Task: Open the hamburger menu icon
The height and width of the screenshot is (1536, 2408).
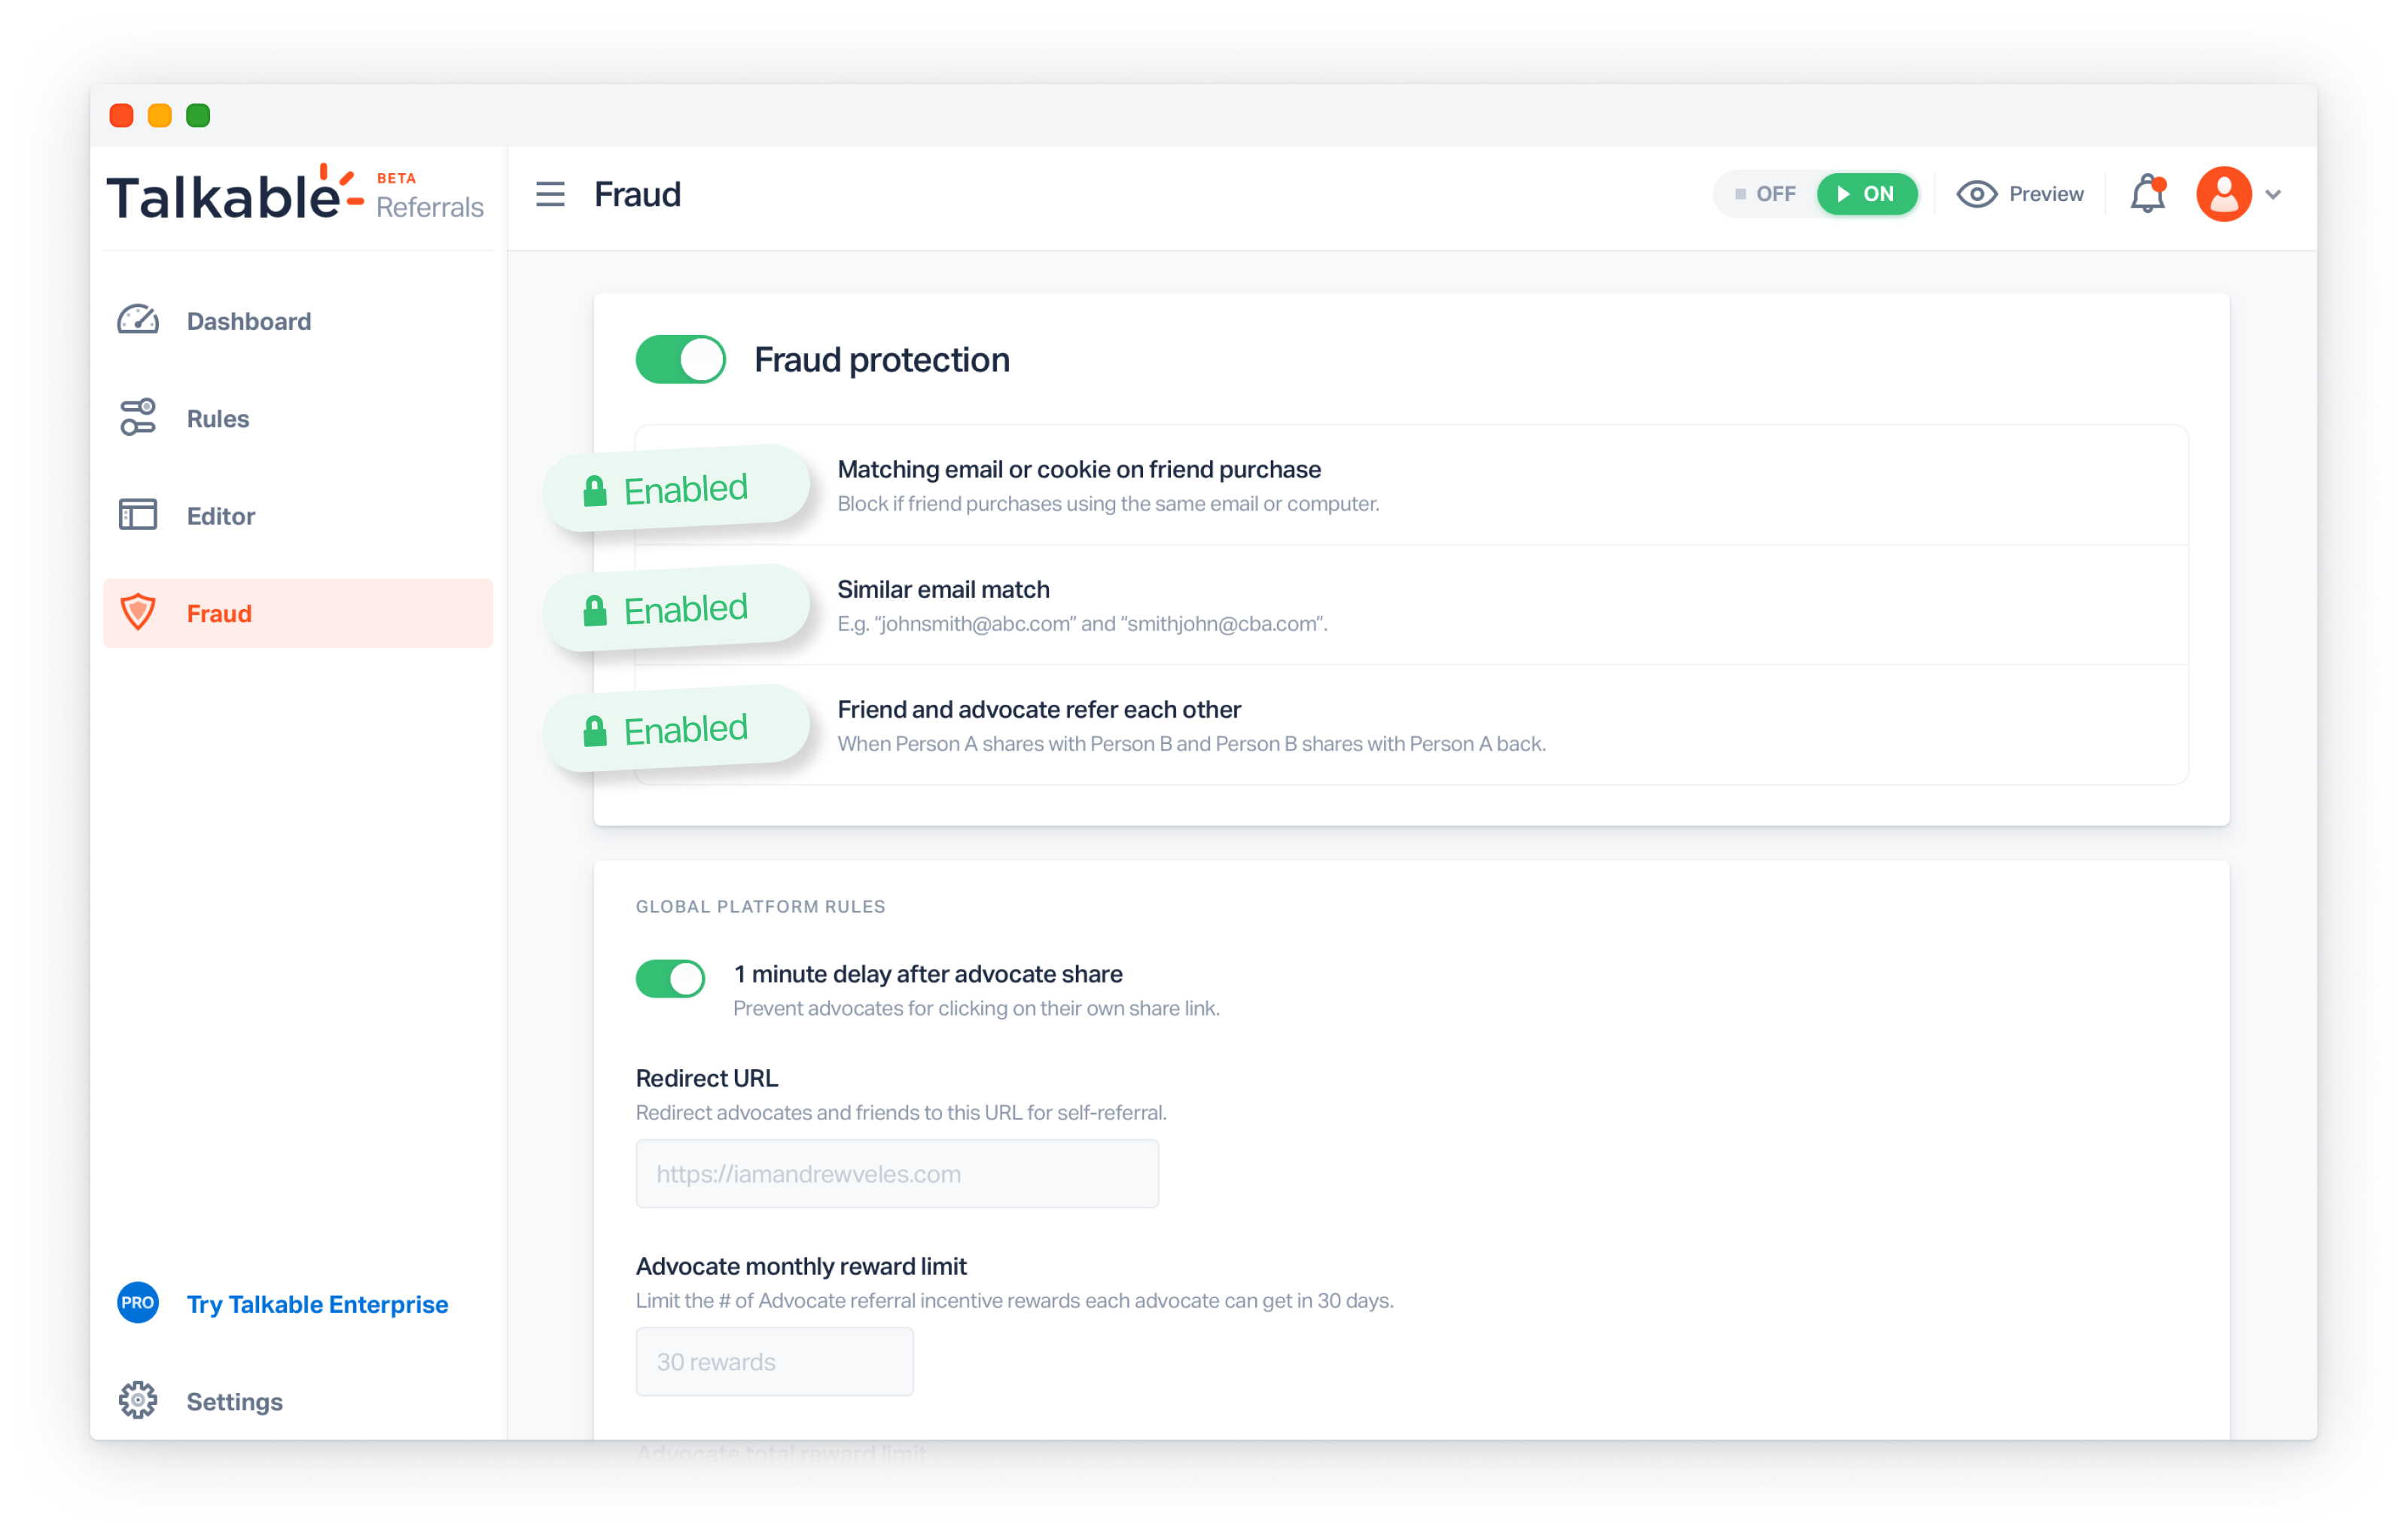Action: [550, 194]
